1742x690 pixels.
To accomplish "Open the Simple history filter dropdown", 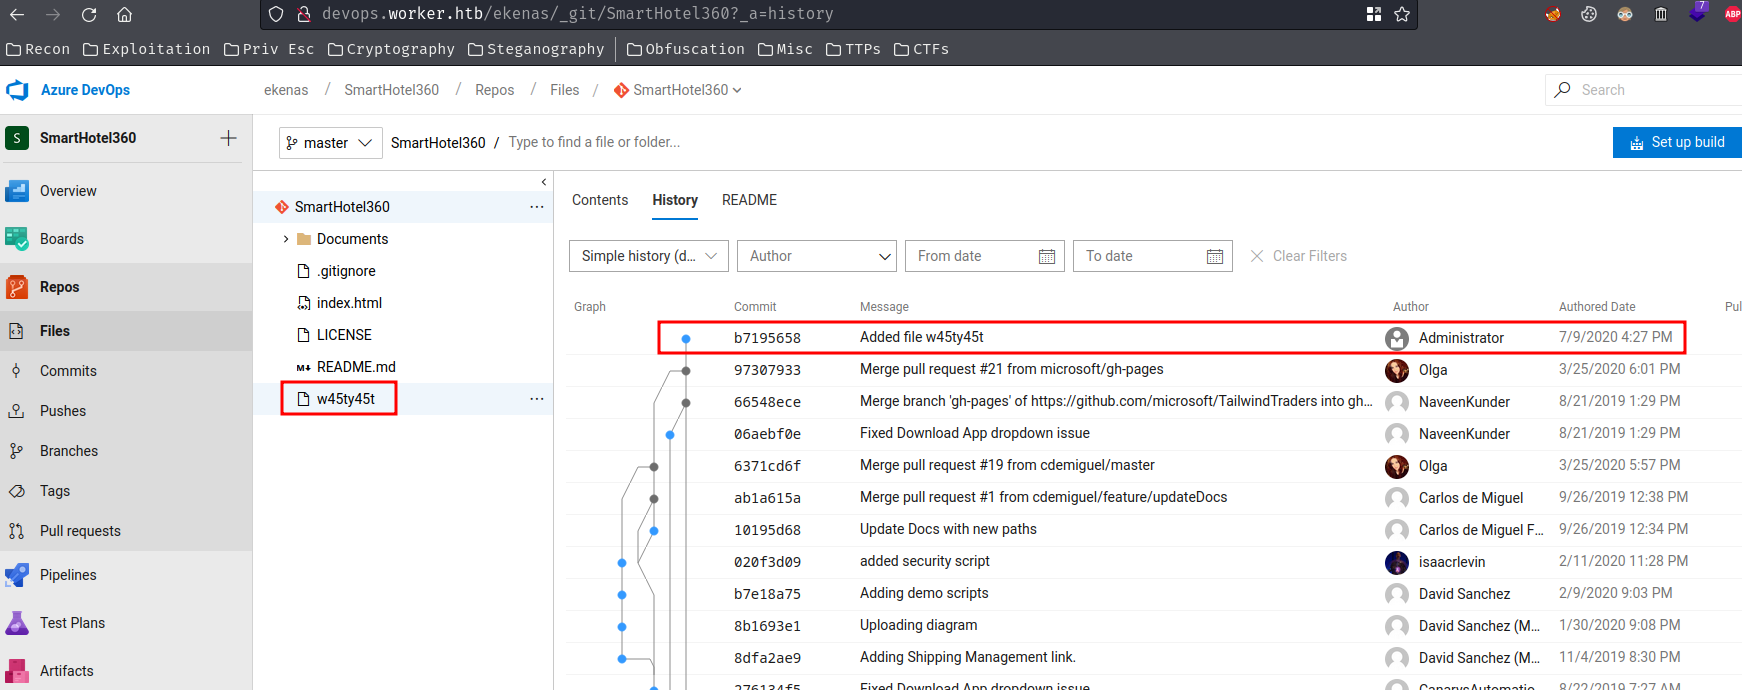I will pyautogui.click(x=649, y=256).
